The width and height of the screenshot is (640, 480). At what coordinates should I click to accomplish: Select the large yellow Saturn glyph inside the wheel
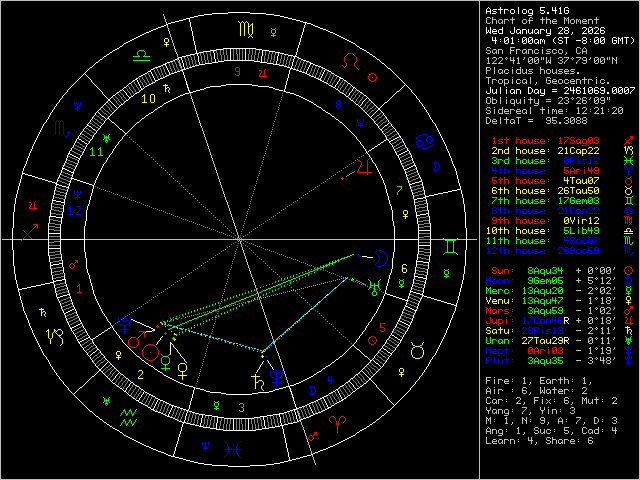[x=258, y=382]
